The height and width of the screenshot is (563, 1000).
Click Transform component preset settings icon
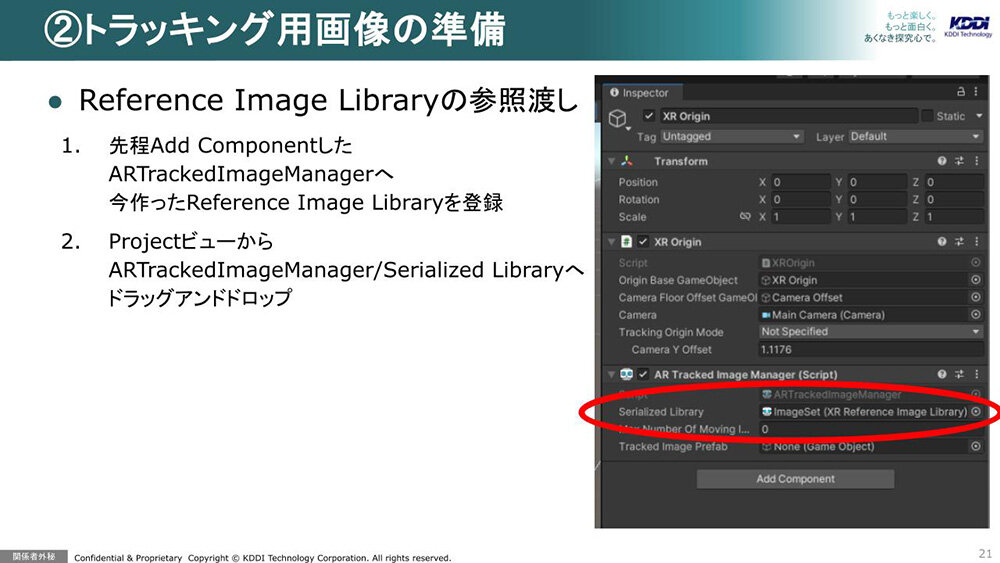959,161
